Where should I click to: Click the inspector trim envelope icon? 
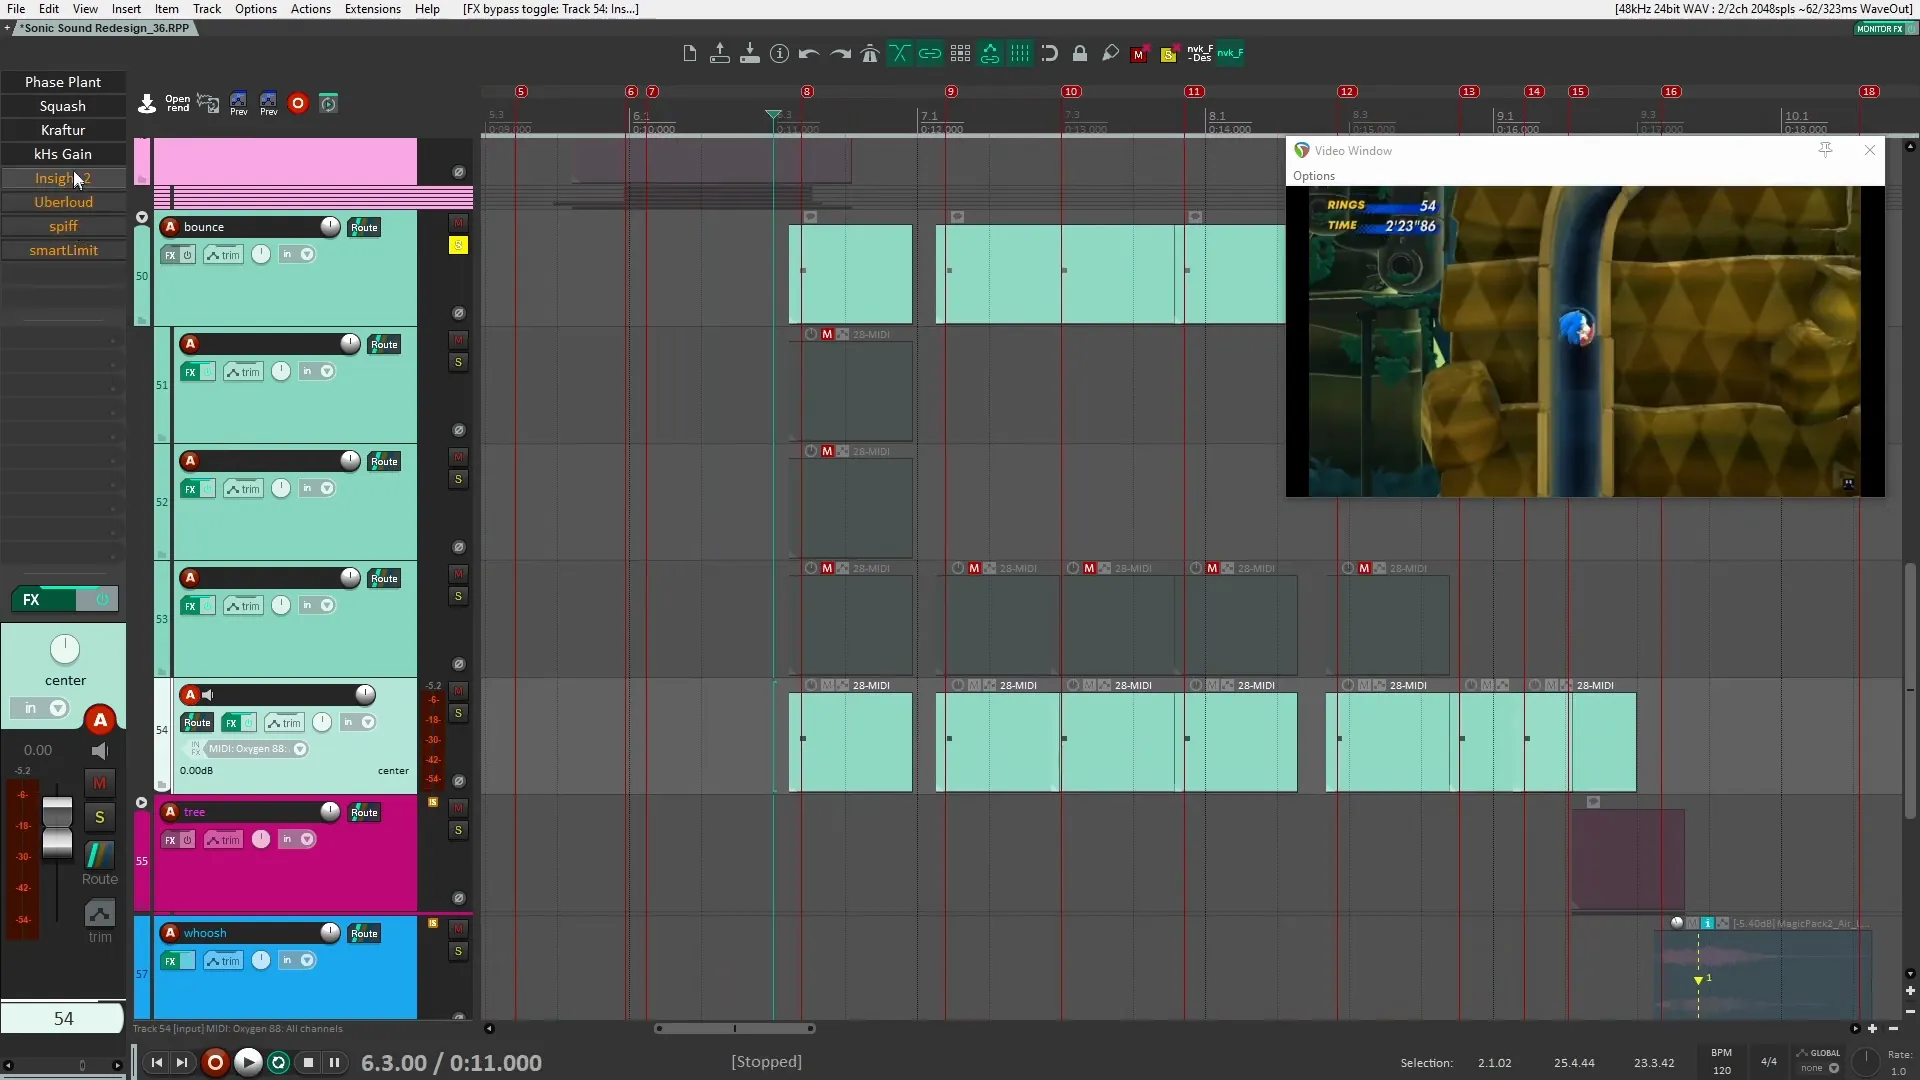(99, 913)
